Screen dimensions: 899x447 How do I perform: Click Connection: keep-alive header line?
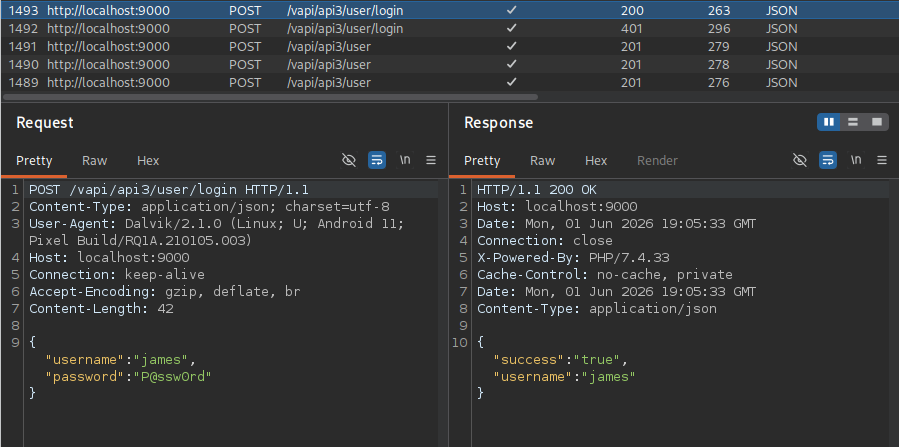point(117,275)
